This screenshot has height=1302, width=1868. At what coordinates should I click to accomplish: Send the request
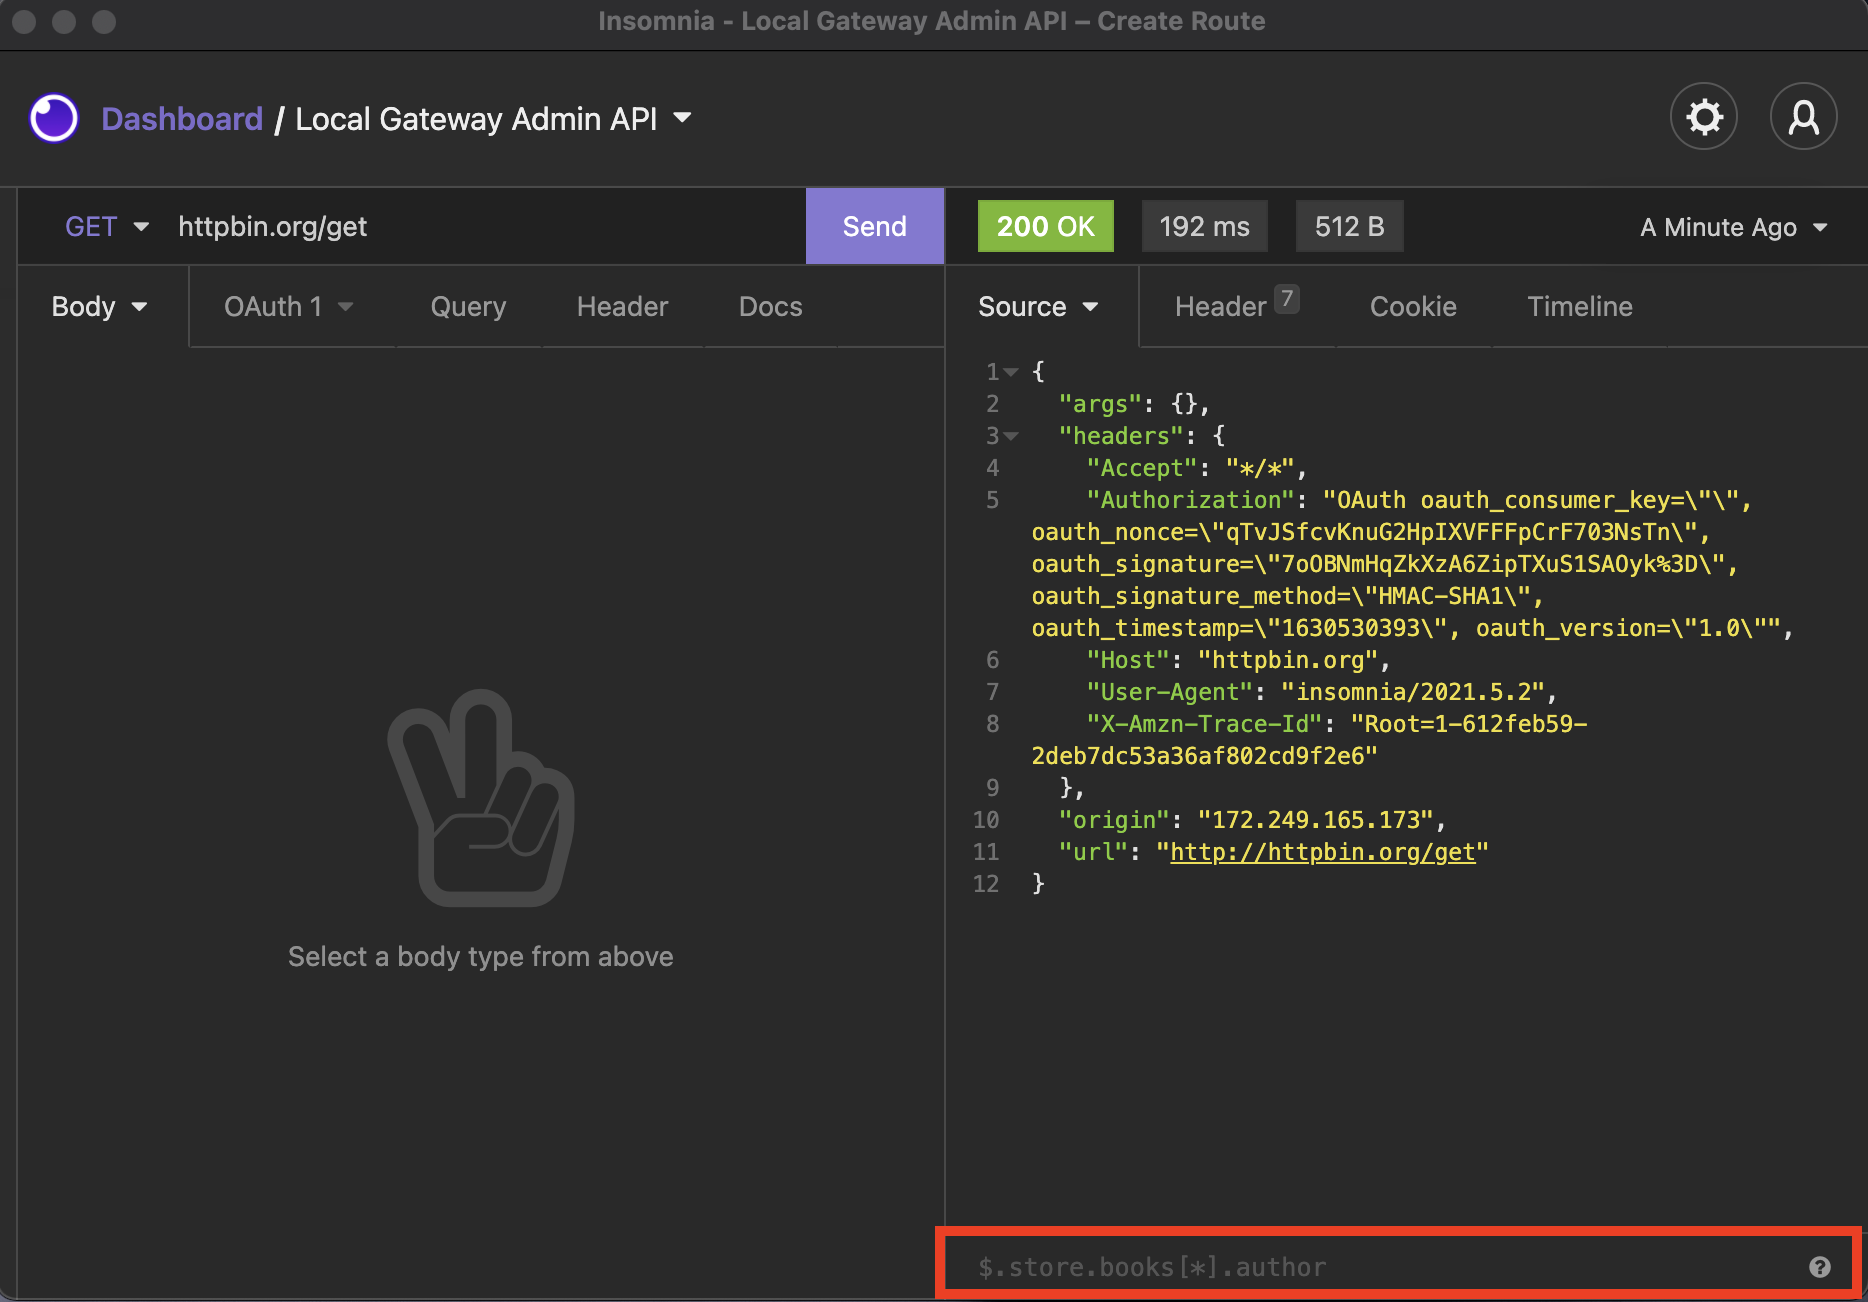point(875,226)
